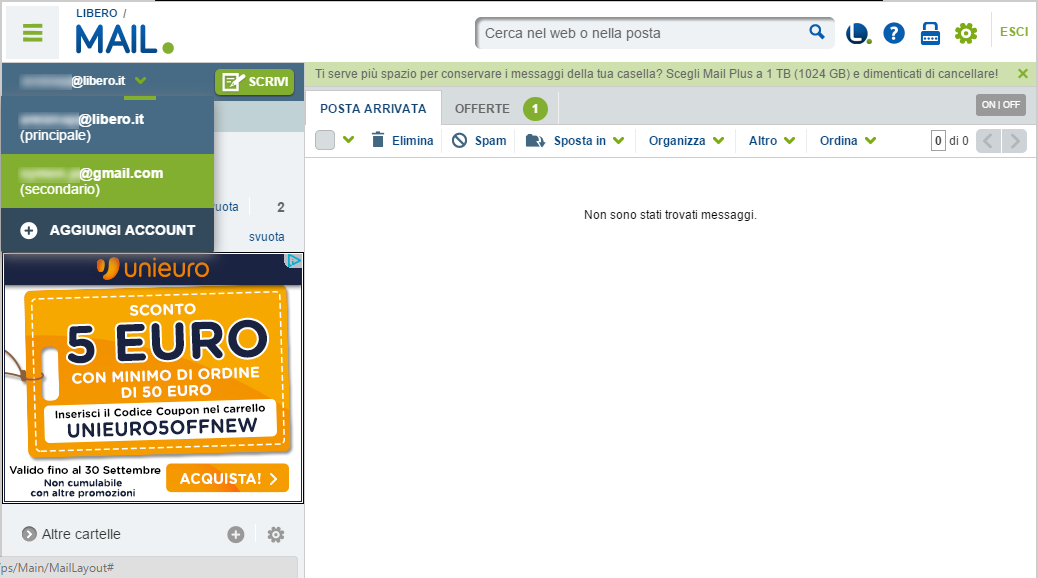1038x578 pixels.
Task: Select the gmail.com secondary account
Action: point(107,181)
